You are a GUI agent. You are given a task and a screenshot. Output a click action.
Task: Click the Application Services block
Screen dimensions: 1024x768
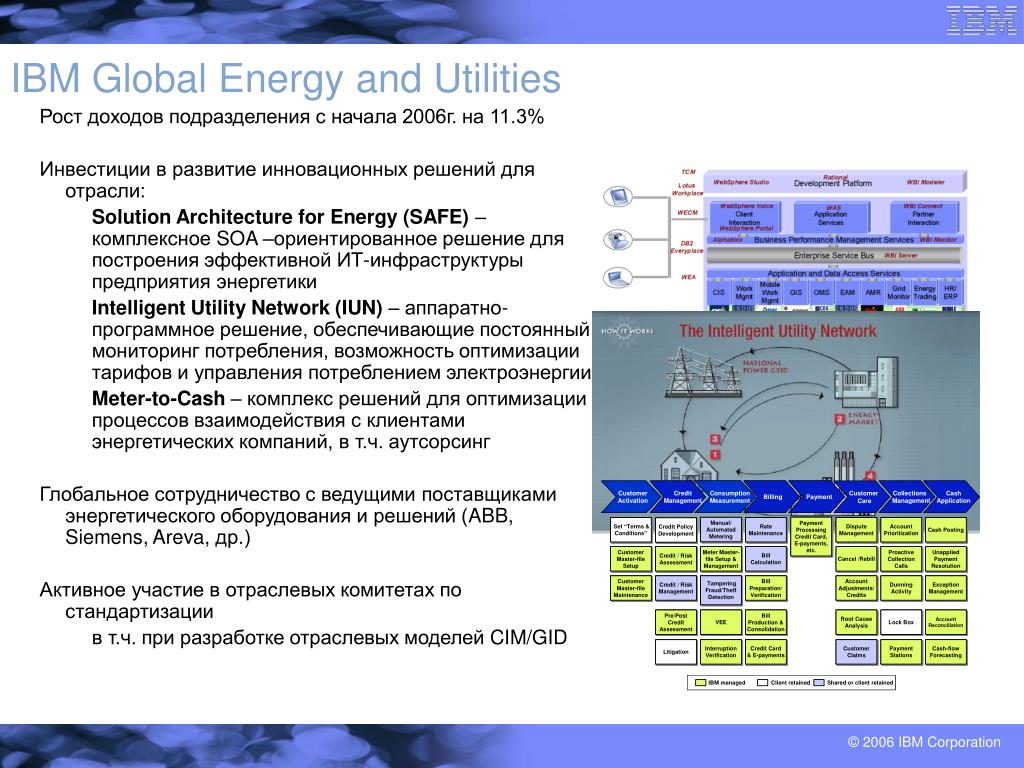pyautogui.click(x=831, y=217)
